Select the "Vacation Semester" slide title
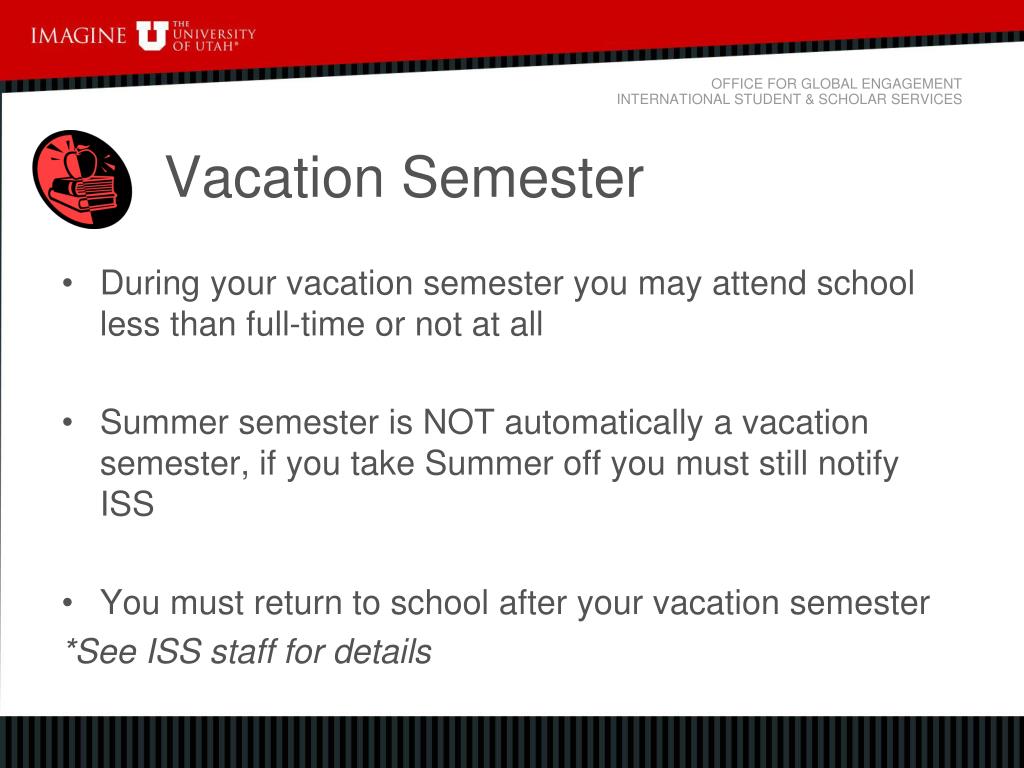Viewport: 1024px width, 768px height. [x=404, y=178]
